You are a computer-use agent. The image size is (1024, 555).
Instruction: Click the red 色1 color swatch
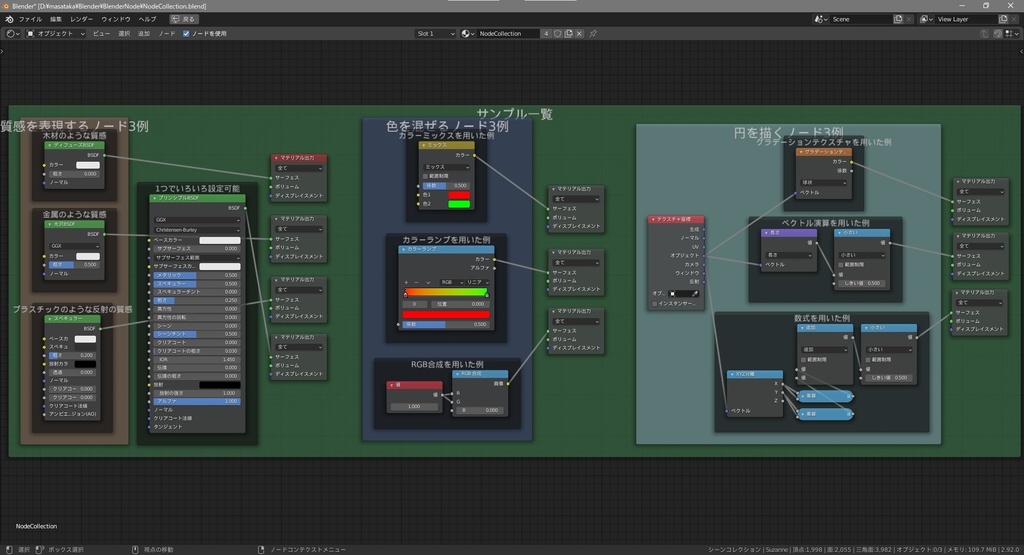pyautogui.click(x=458, y=195)
